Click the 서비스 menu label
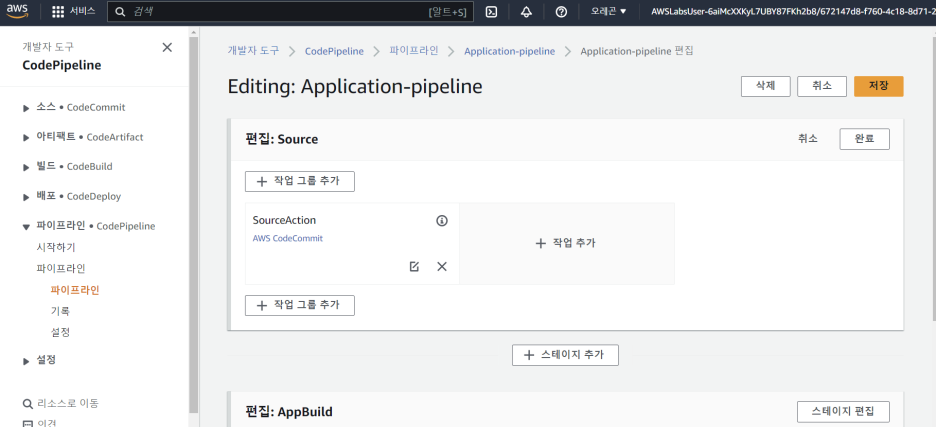 point(82,11)
